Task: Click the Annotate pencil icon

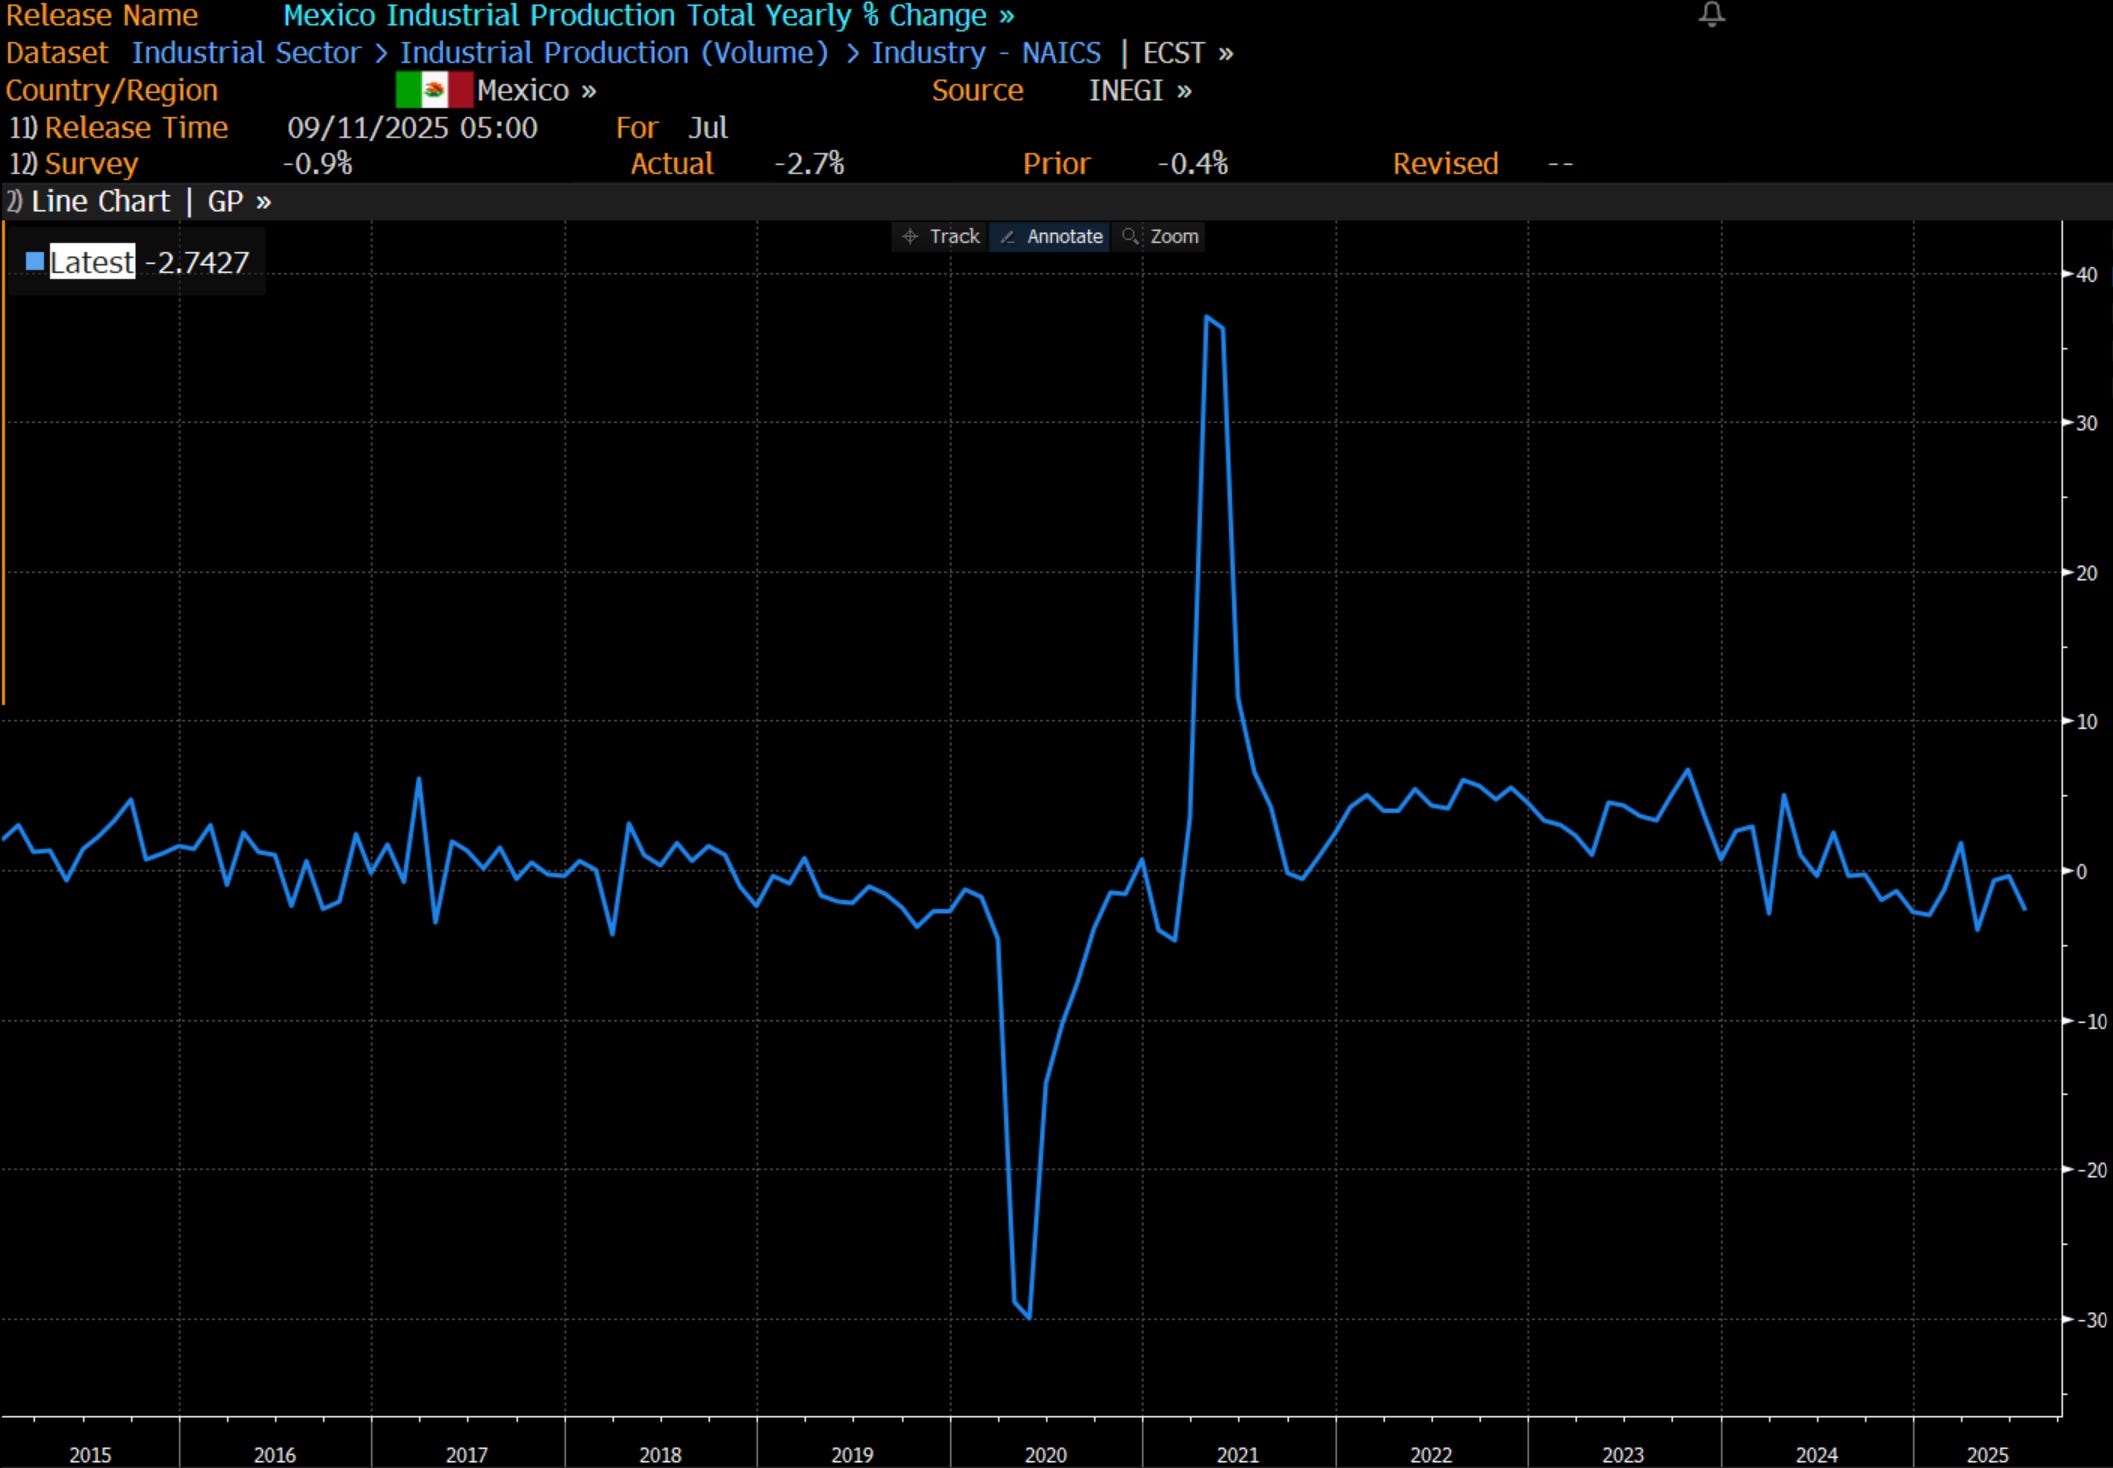Action: [1008, 237]
